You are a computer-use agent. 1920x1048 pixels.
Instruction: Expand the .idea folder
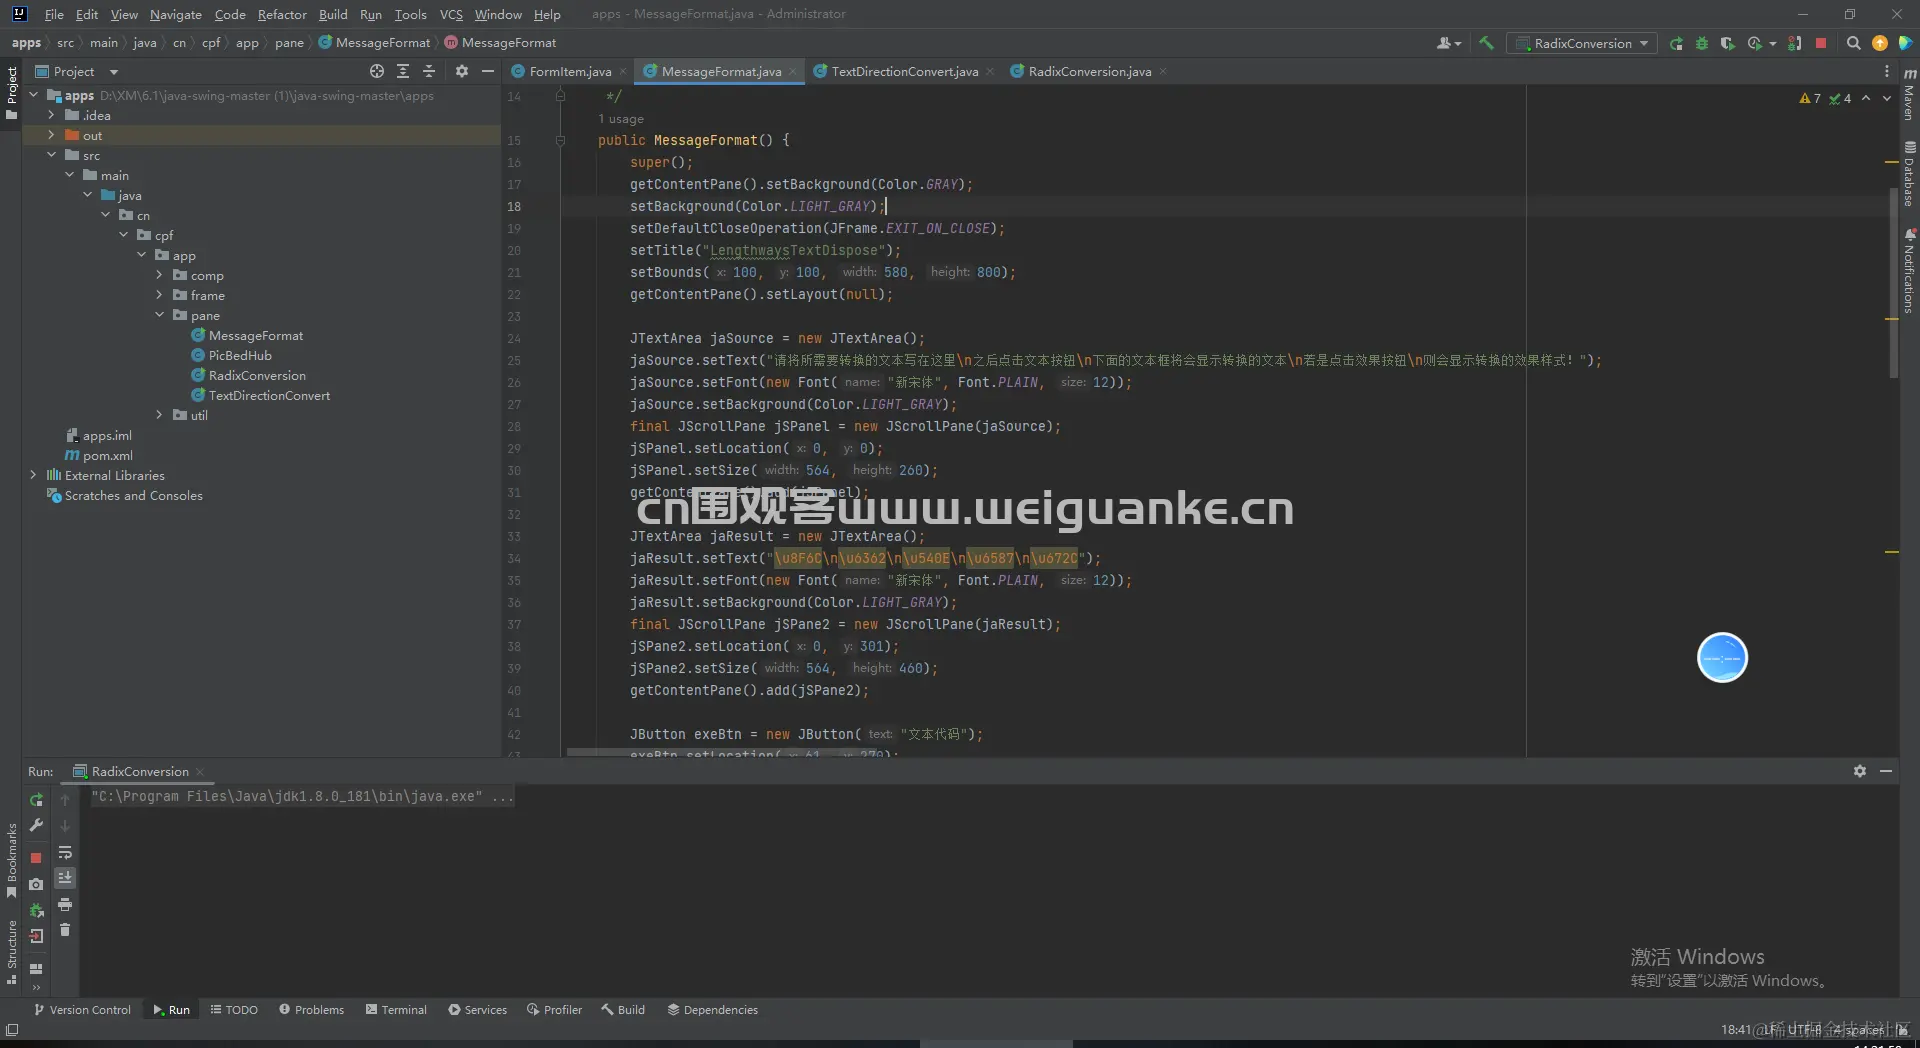pos(51,115)
